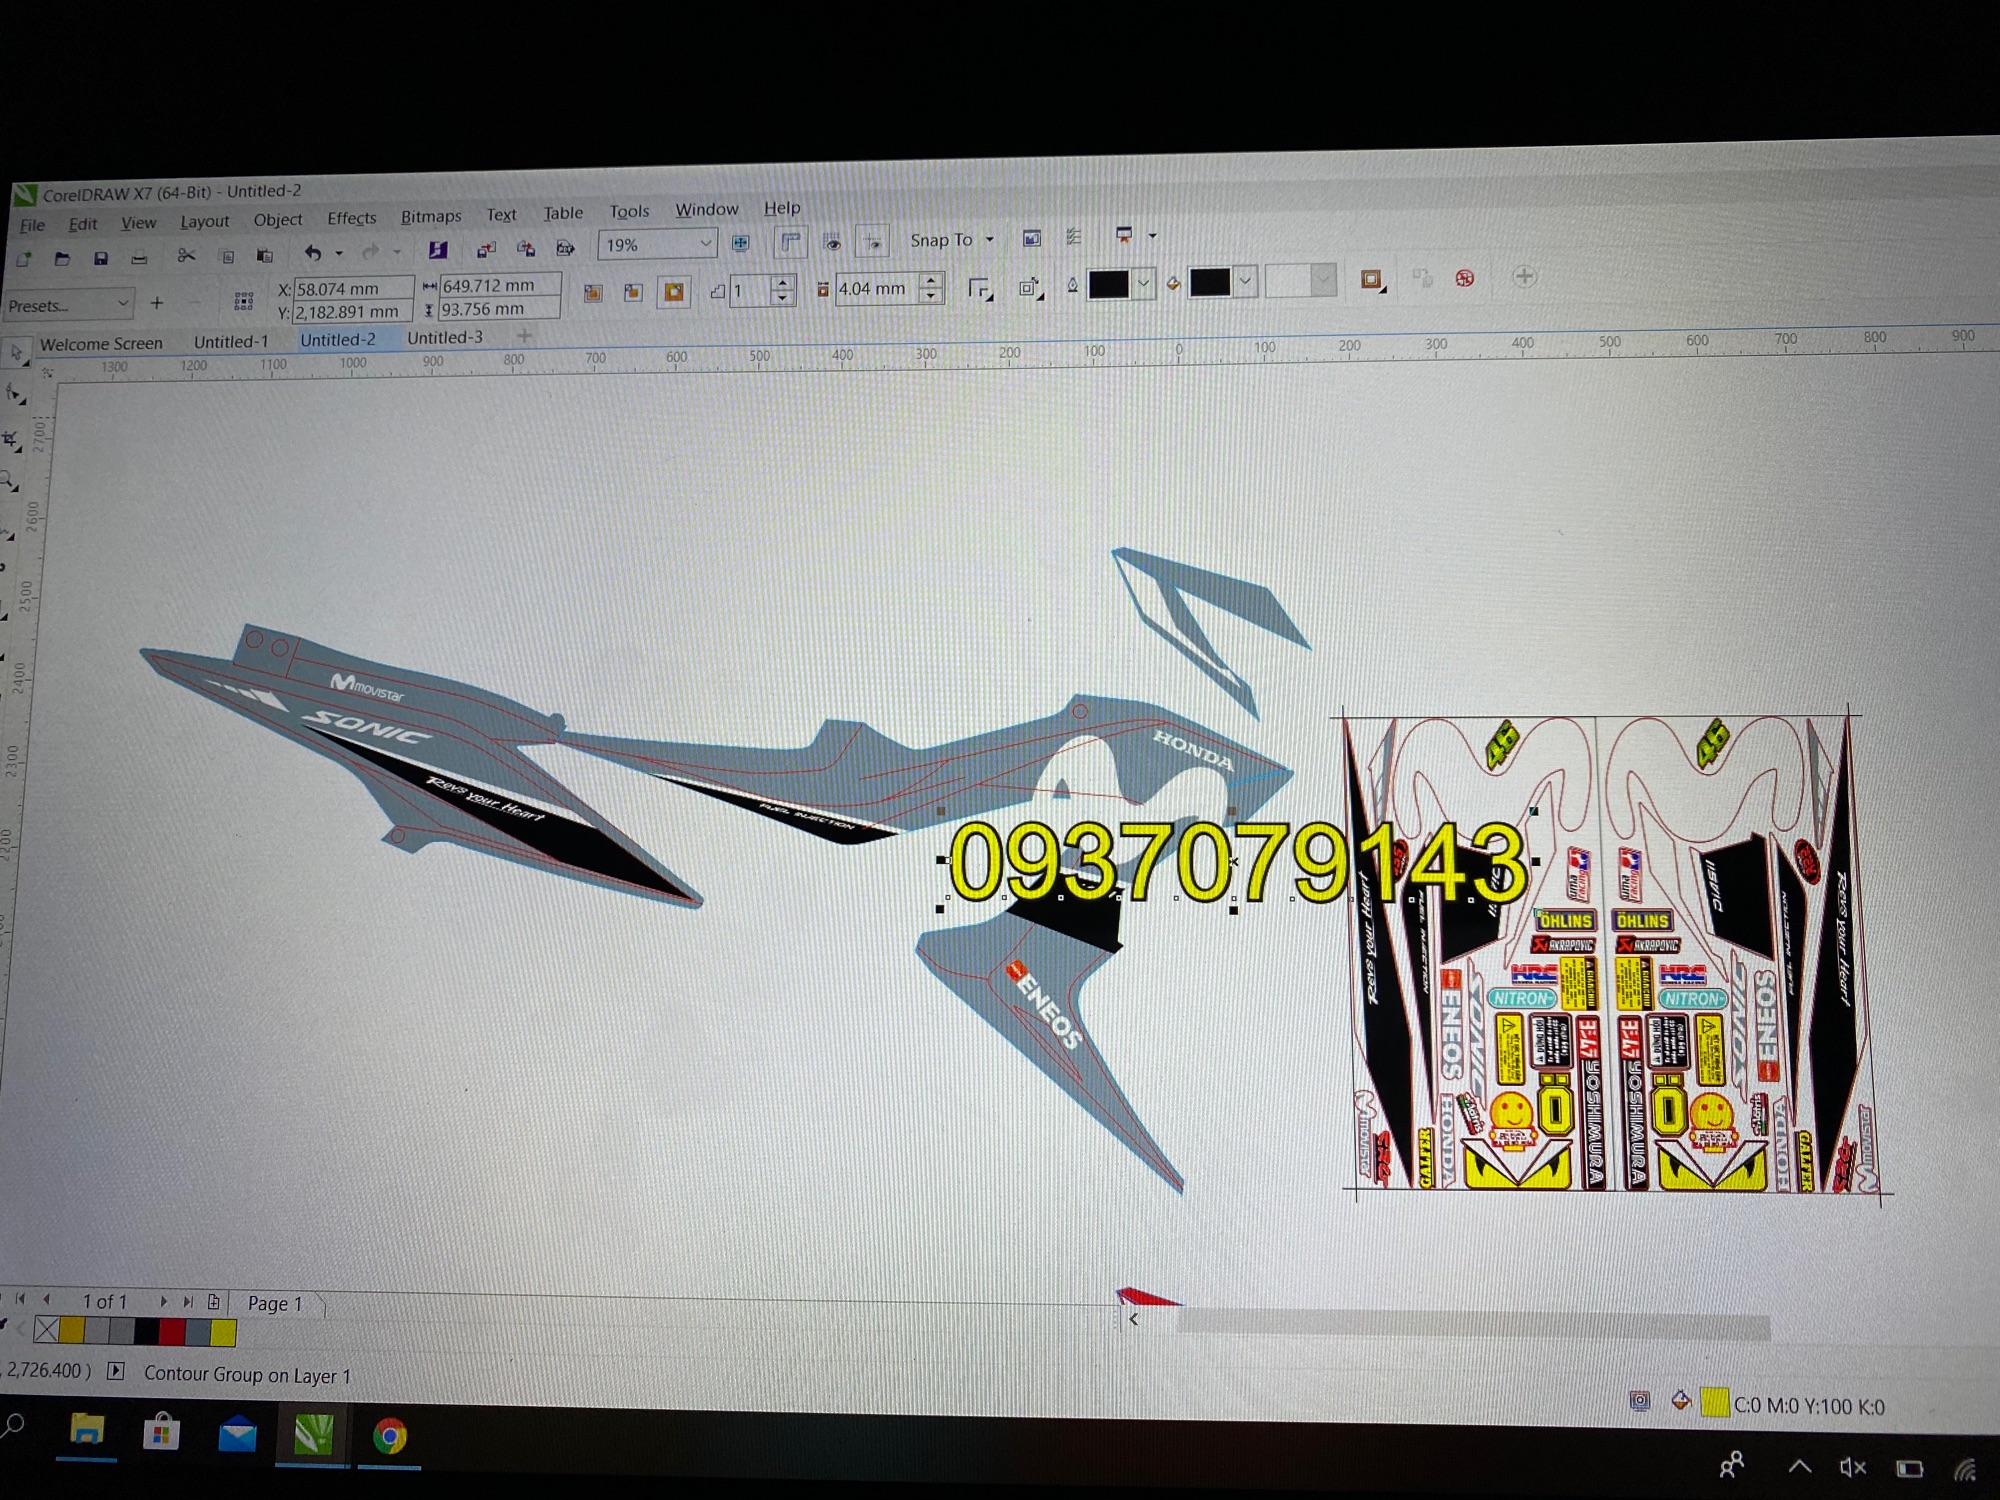Increase the 4.04 mm contour offset

[x=931, y=279]
